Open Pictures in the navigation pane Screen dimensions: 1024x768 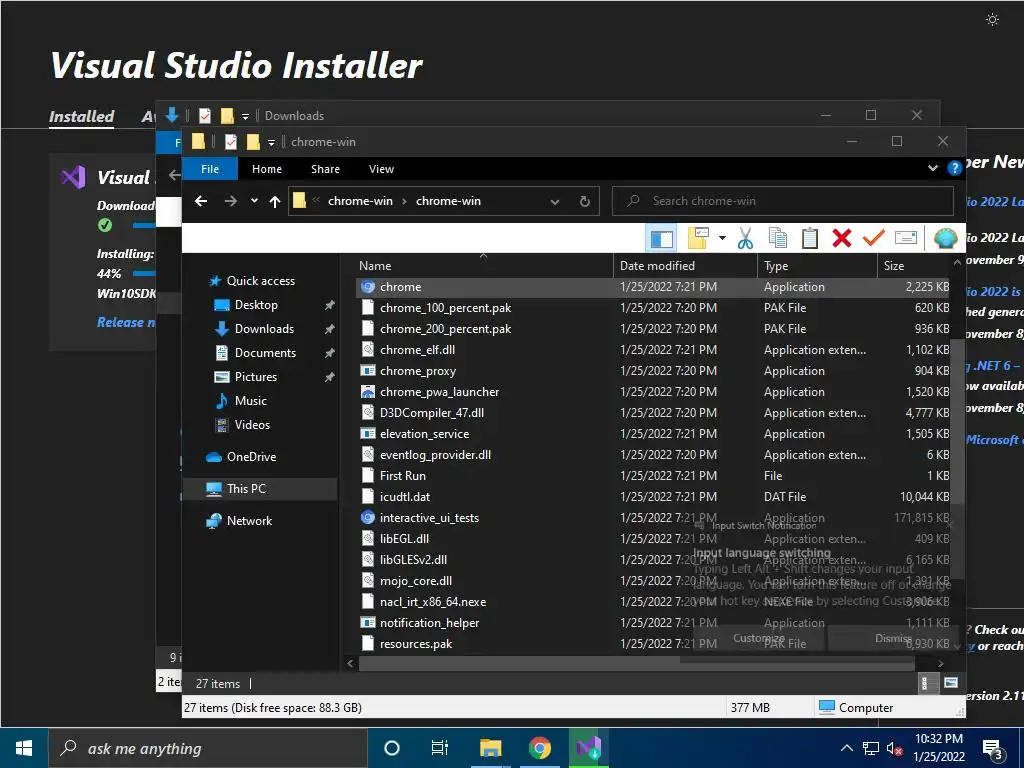tap(255, 377)
